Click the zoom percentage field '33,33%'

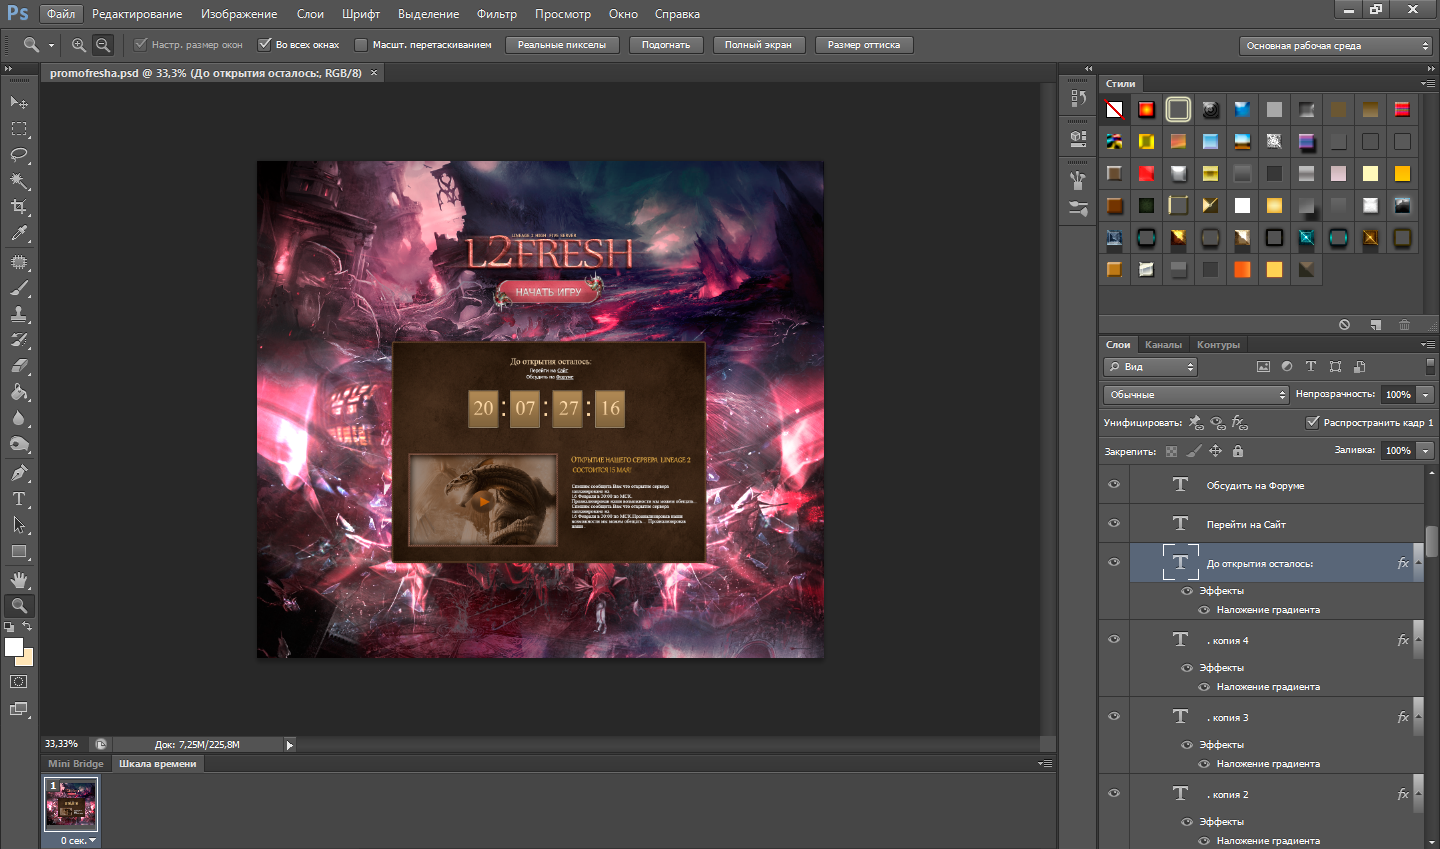coord(62,745)
